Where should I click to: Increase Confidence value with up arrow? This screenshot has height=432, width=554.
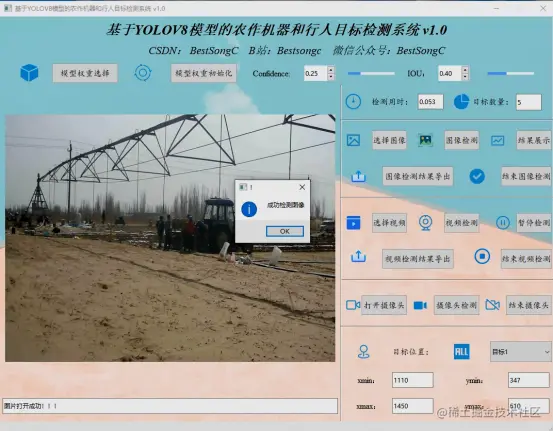click(331, 70)
